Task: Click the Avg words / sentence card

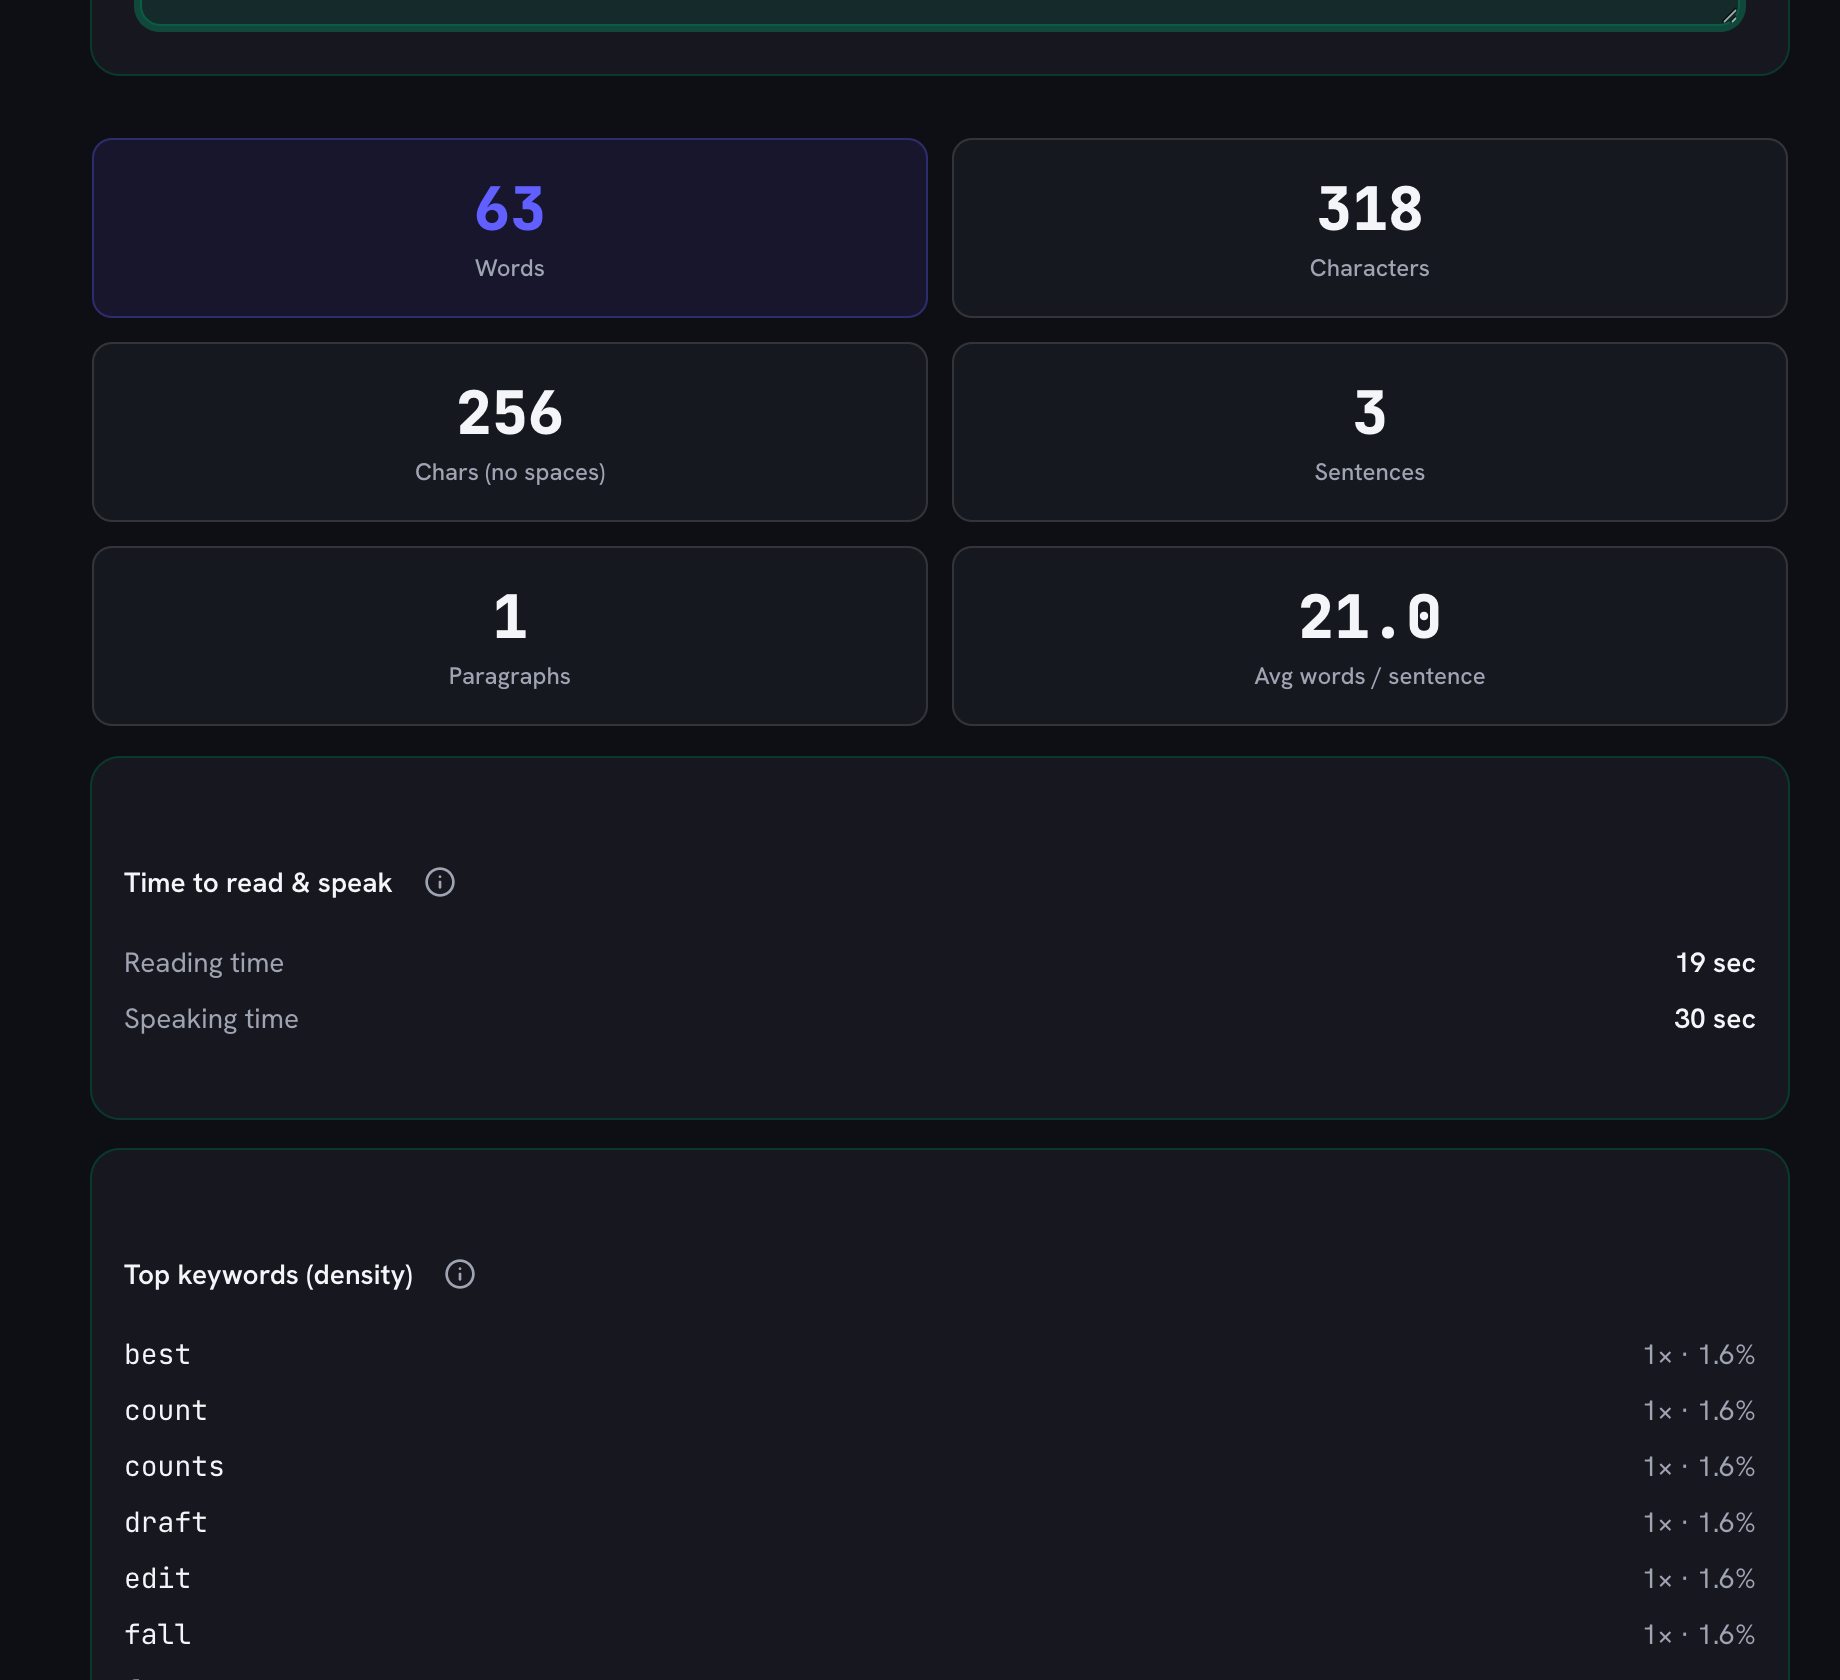Action: [x=1370, y=636]
